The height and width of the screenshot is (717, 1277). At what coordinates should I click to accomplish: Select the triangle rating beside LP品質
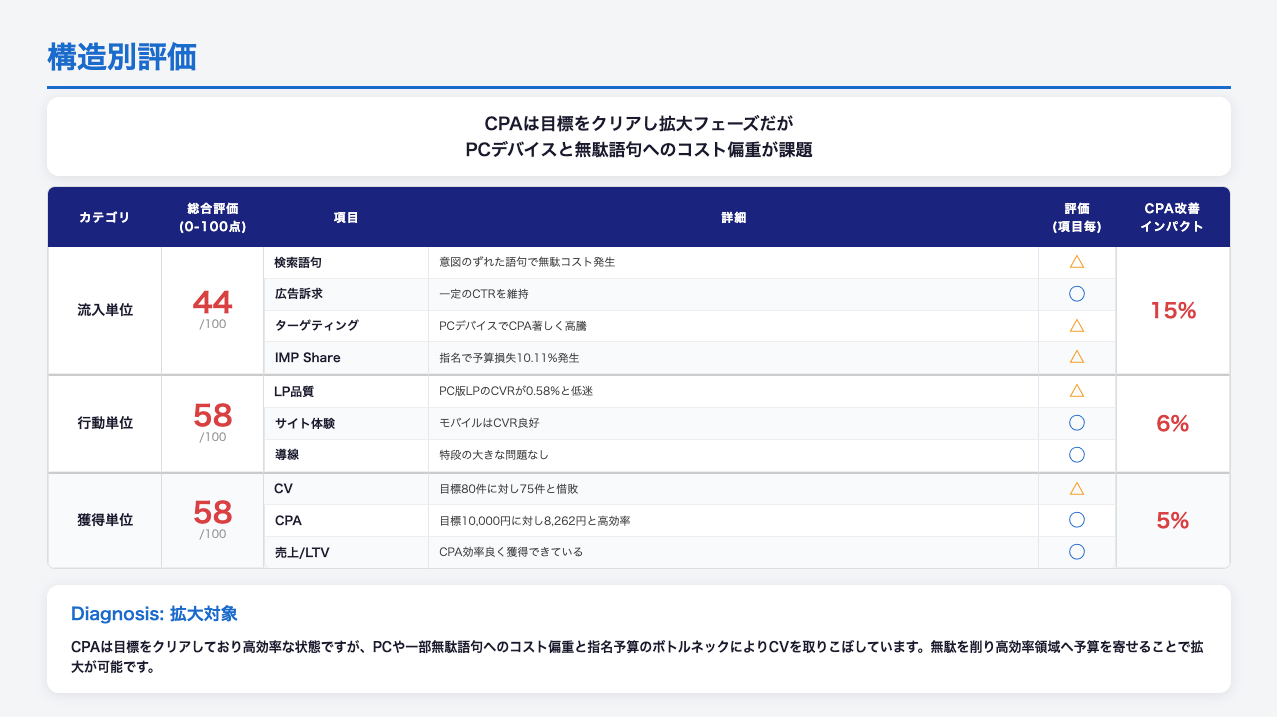tap(1077, 391)
